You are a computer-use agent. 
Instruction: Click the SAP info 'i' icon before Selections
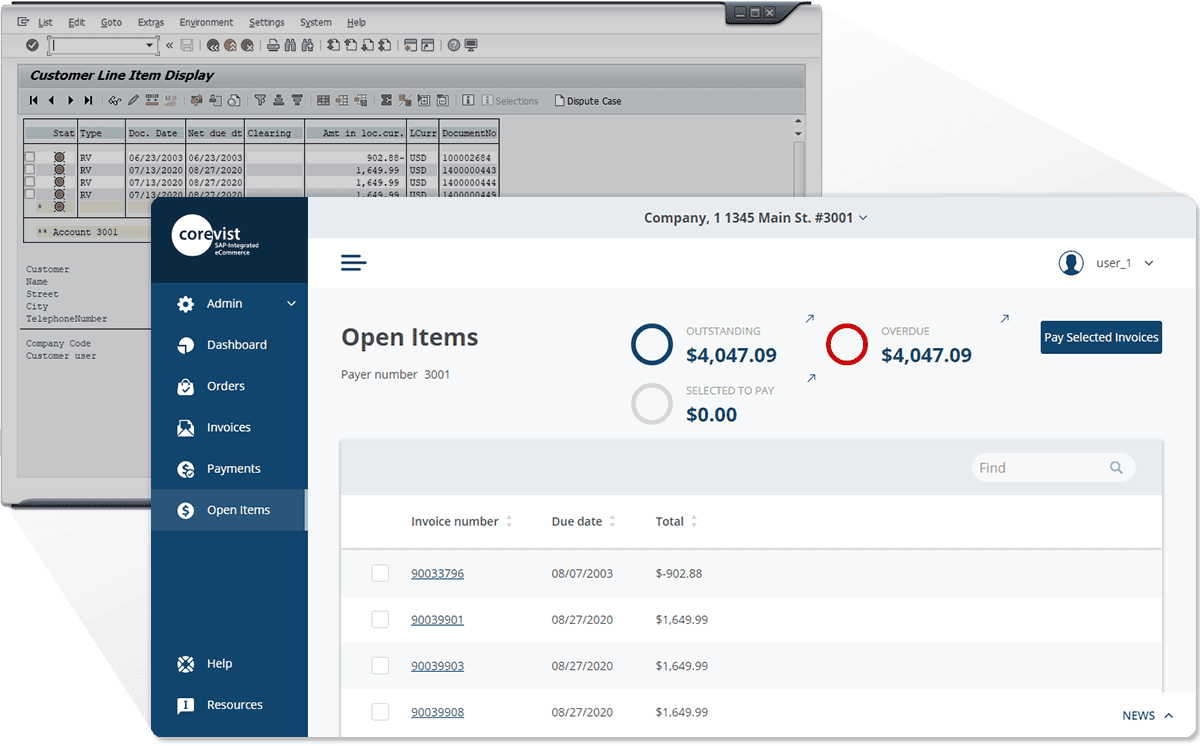pos(467,100)
